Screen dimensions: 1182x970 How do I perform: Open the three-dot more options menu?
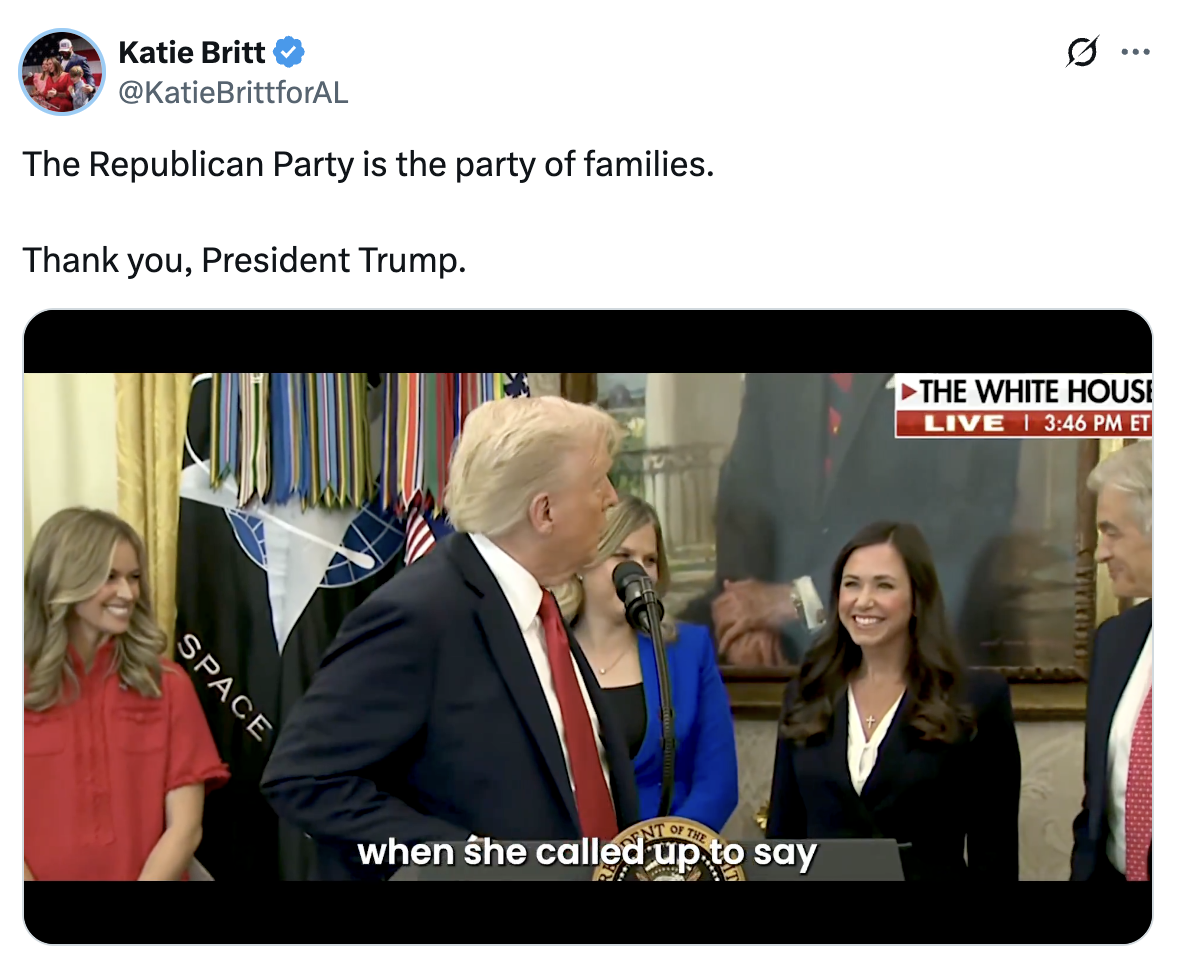point(1135,52)
